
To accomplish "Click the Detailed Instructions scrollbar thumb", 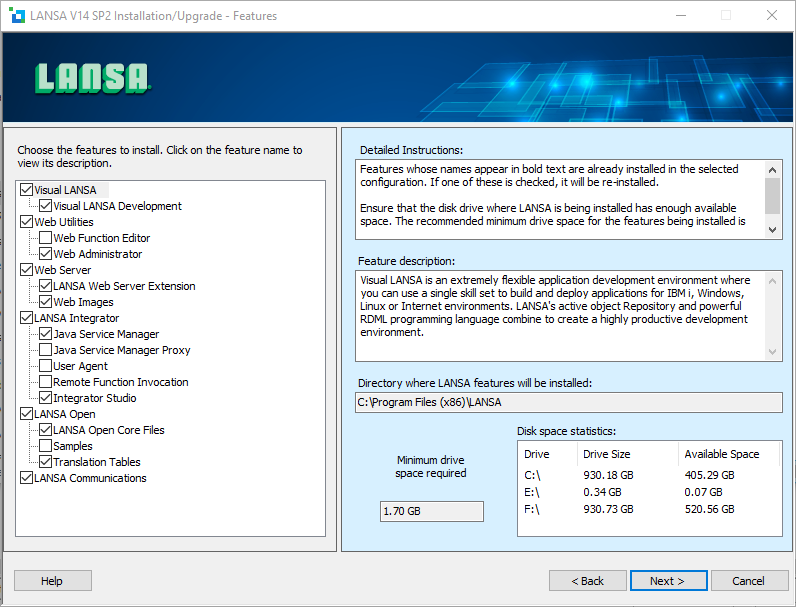I will (x=772, y=196).
